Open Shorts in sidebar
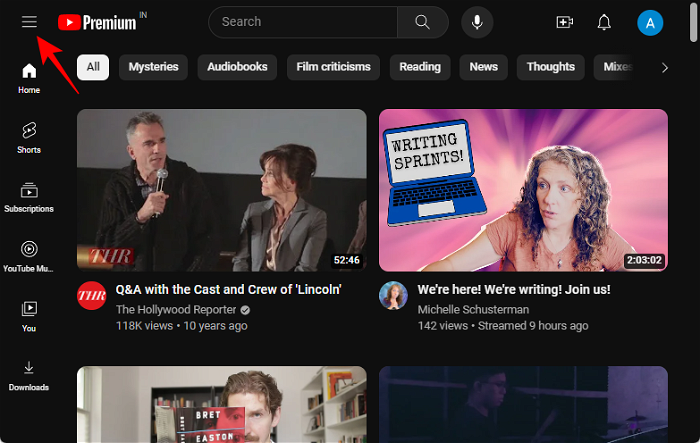This screenshot has width=700, height=443. point(29,138)
